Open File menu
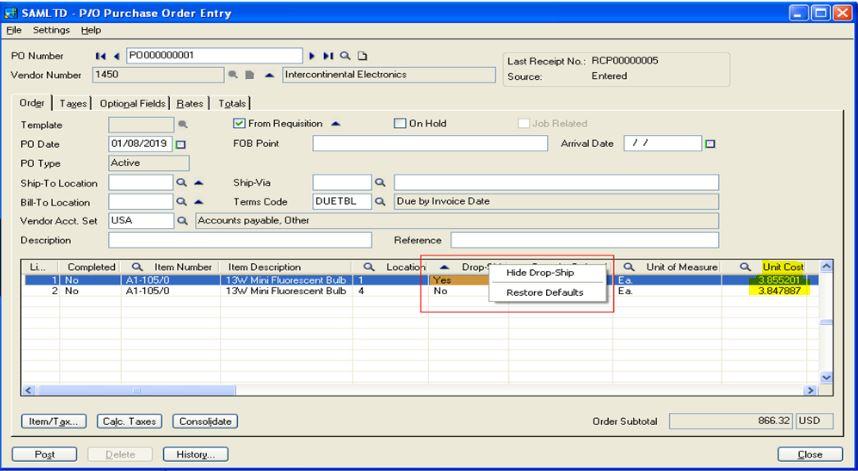Screen dimensions: 858x471 14,30
